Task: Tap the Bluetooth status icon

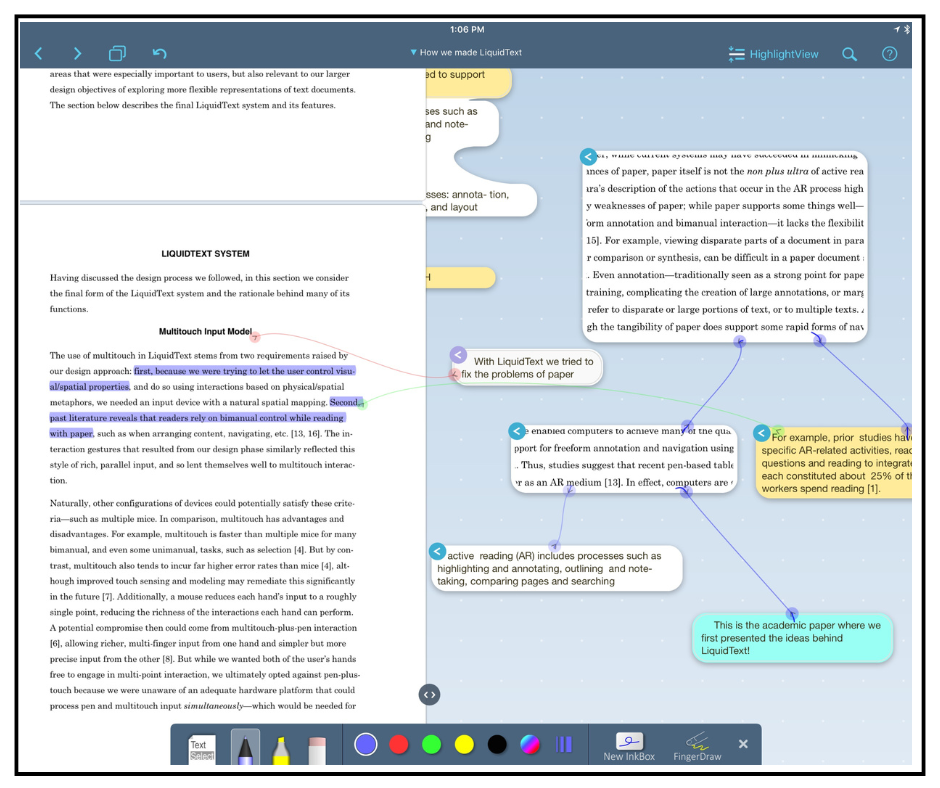Action: (x=907, y=29)
